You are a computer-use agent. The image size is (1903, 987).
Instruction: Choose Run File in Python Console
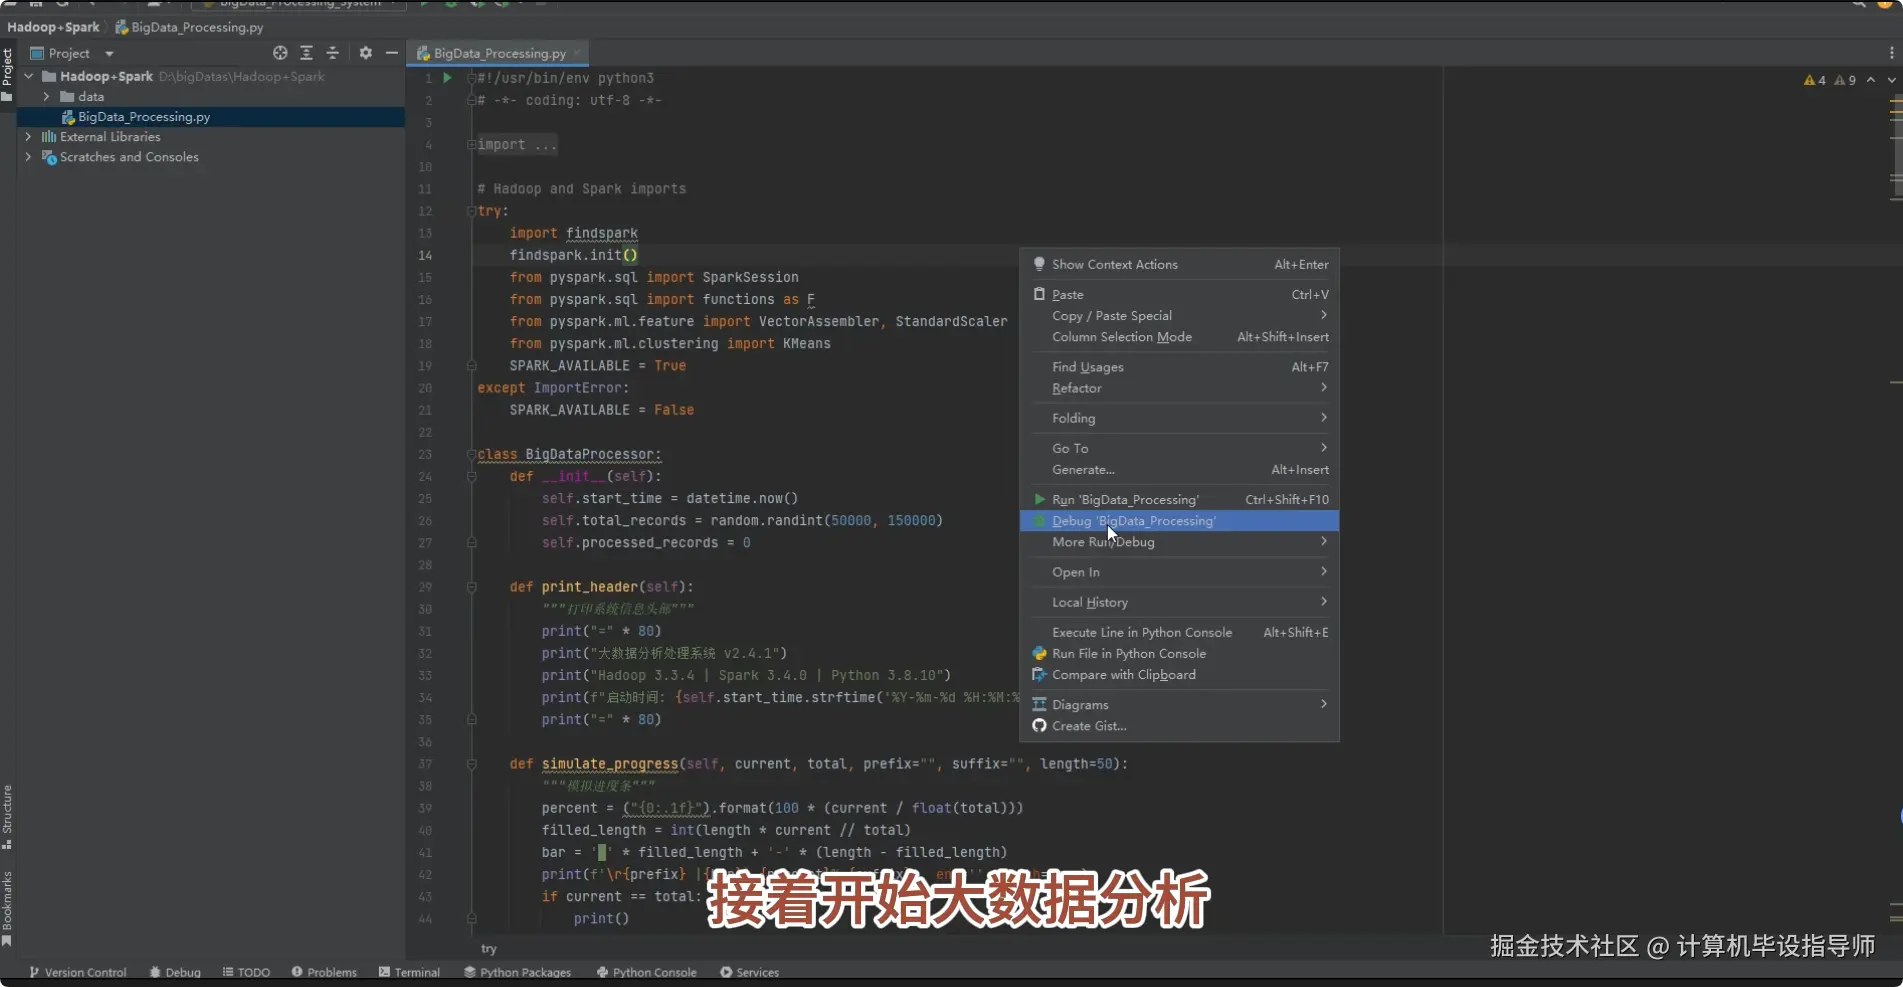click(x=1179, y=654)
